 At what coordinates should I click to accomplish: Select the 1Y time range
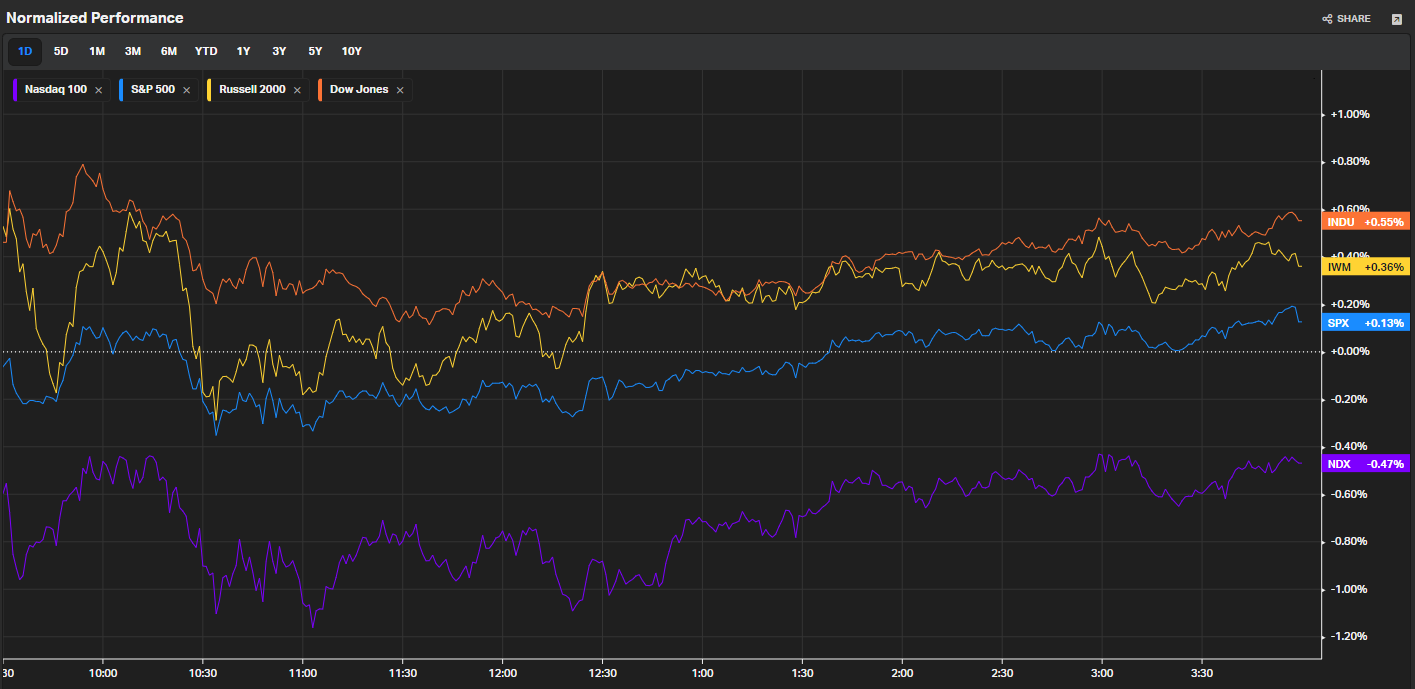(243, 51)
